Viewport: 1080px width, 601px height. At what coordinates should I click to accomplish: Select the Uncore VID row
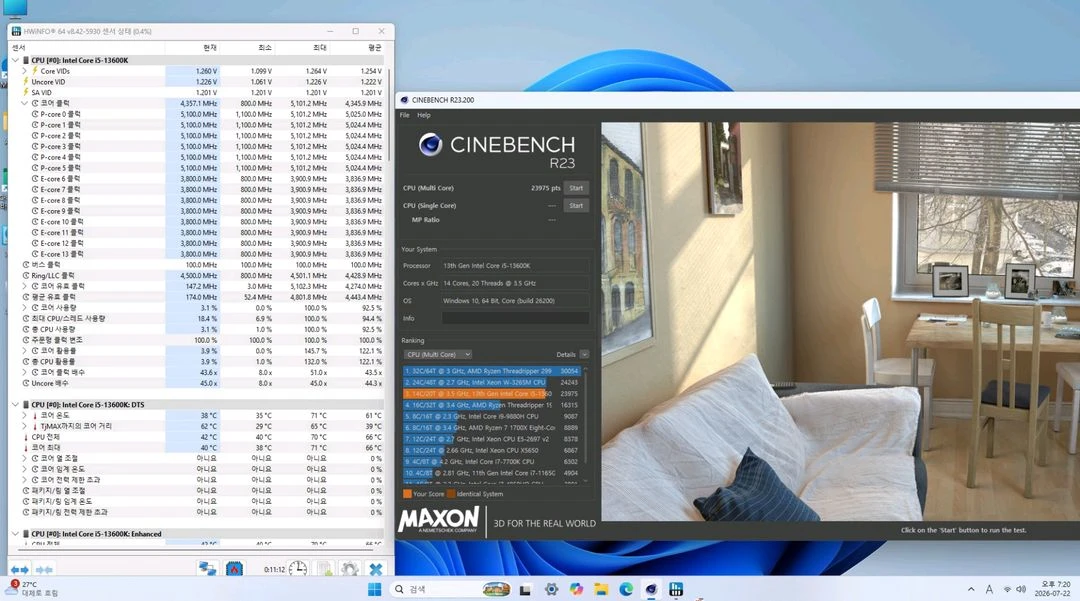pos(198,82)
